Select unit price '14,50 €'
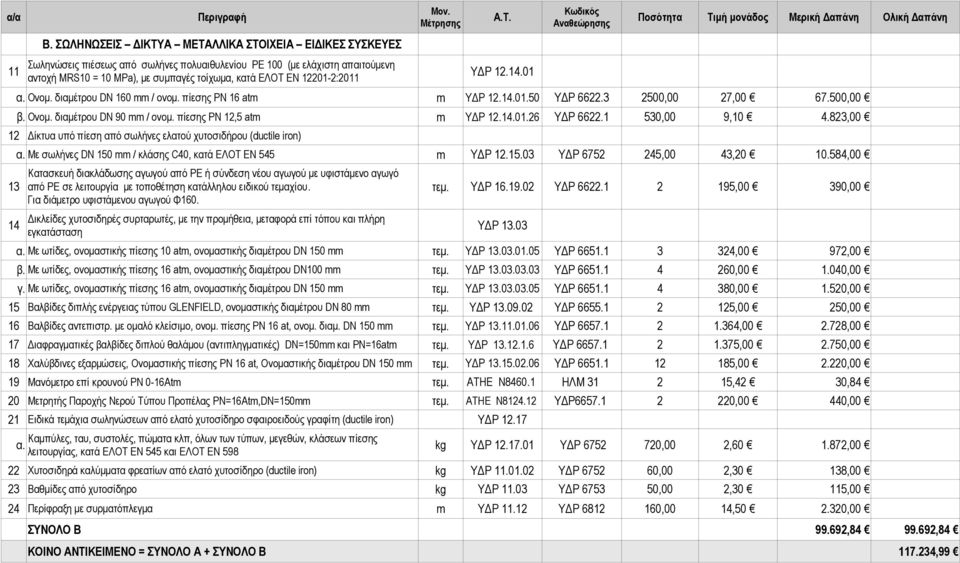 pyautogui.click(x=738, y=509)
